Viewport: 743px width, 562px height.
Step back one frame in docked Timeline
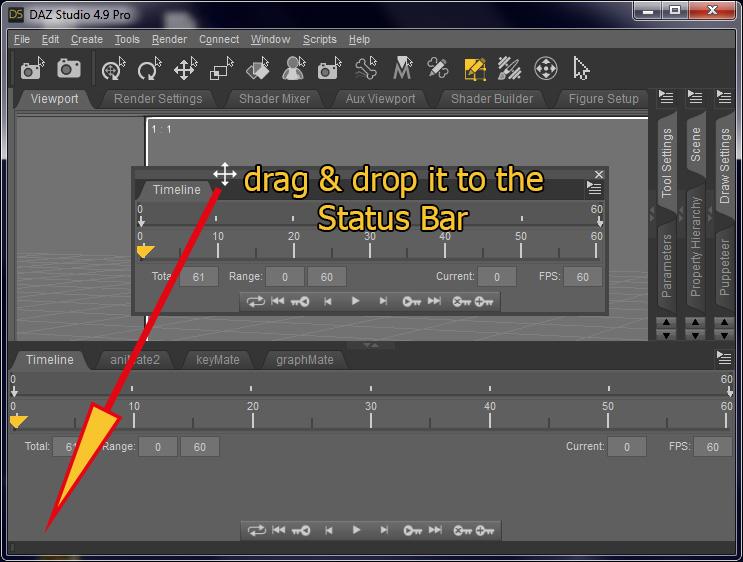pyautogui.click(x=328, y=530)
